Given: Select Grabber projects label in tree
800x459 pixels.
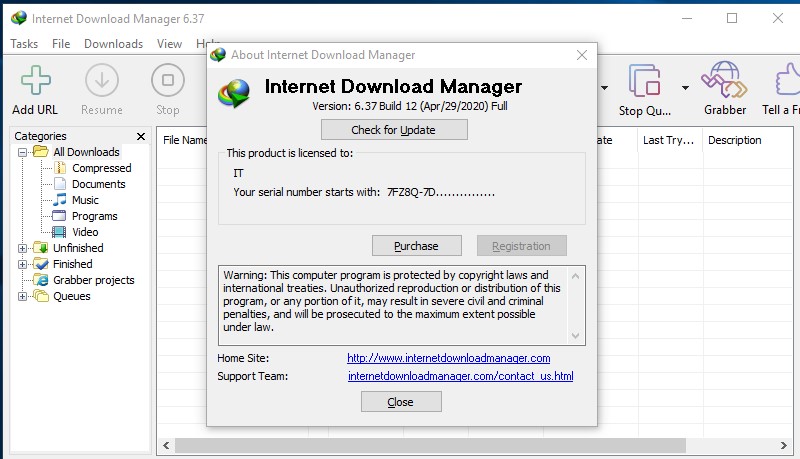Looking at the screenshot, I should tap(94, 280).
